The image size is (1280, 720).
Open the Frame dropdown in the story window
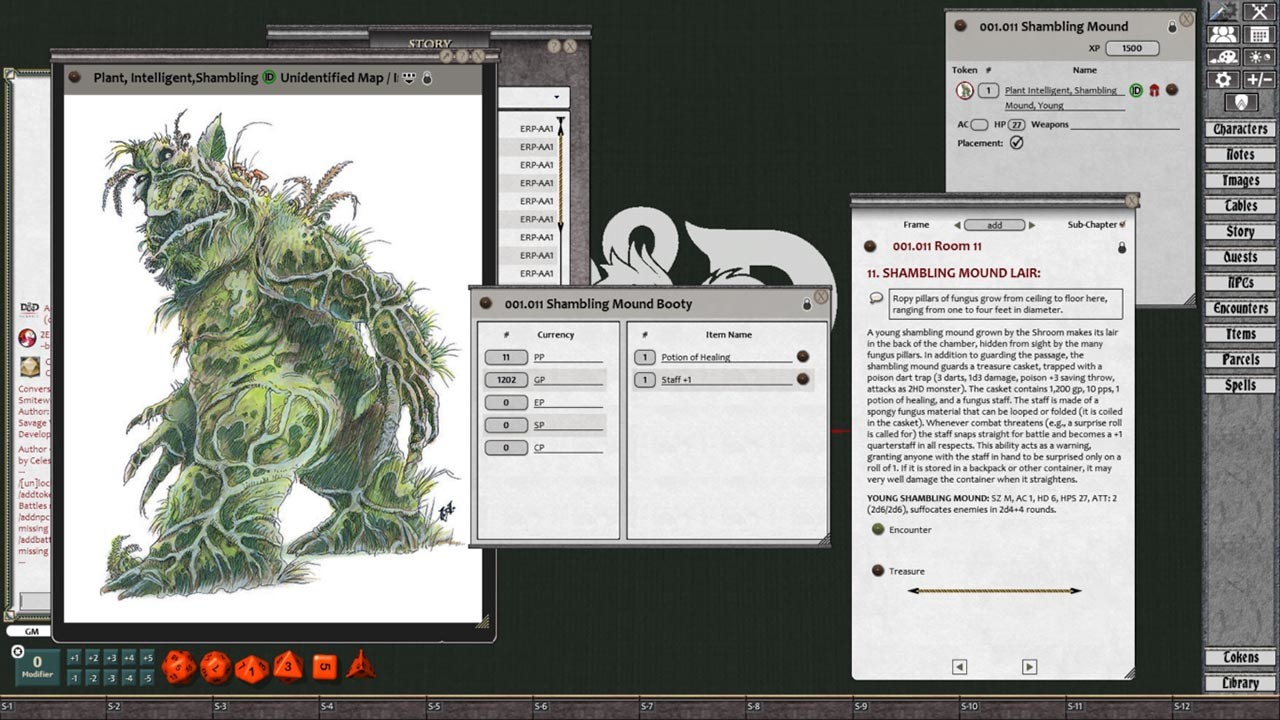coord(994,225)
